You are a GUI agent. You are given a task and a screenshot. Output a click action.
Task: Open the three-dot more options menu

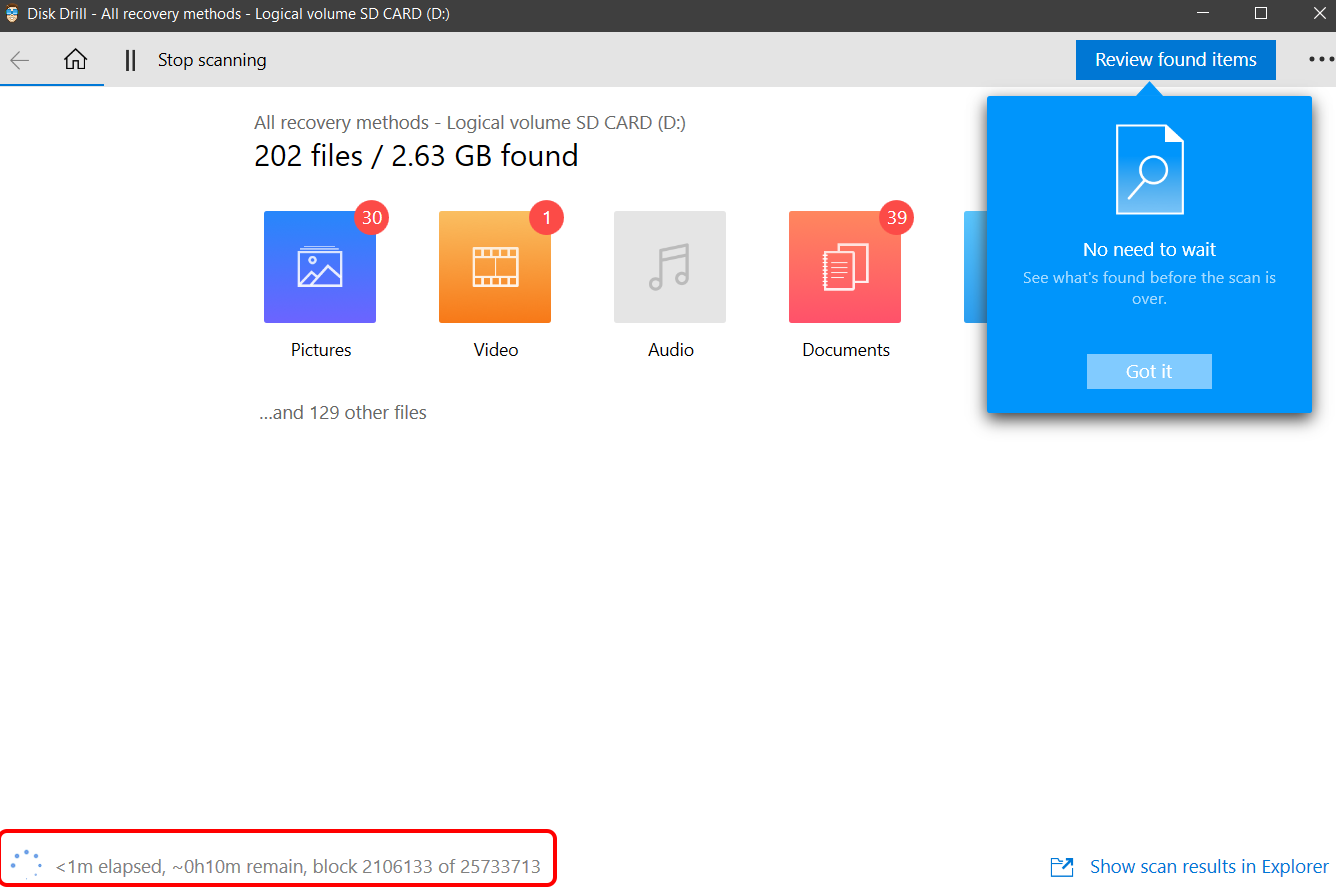[1321, 60]
